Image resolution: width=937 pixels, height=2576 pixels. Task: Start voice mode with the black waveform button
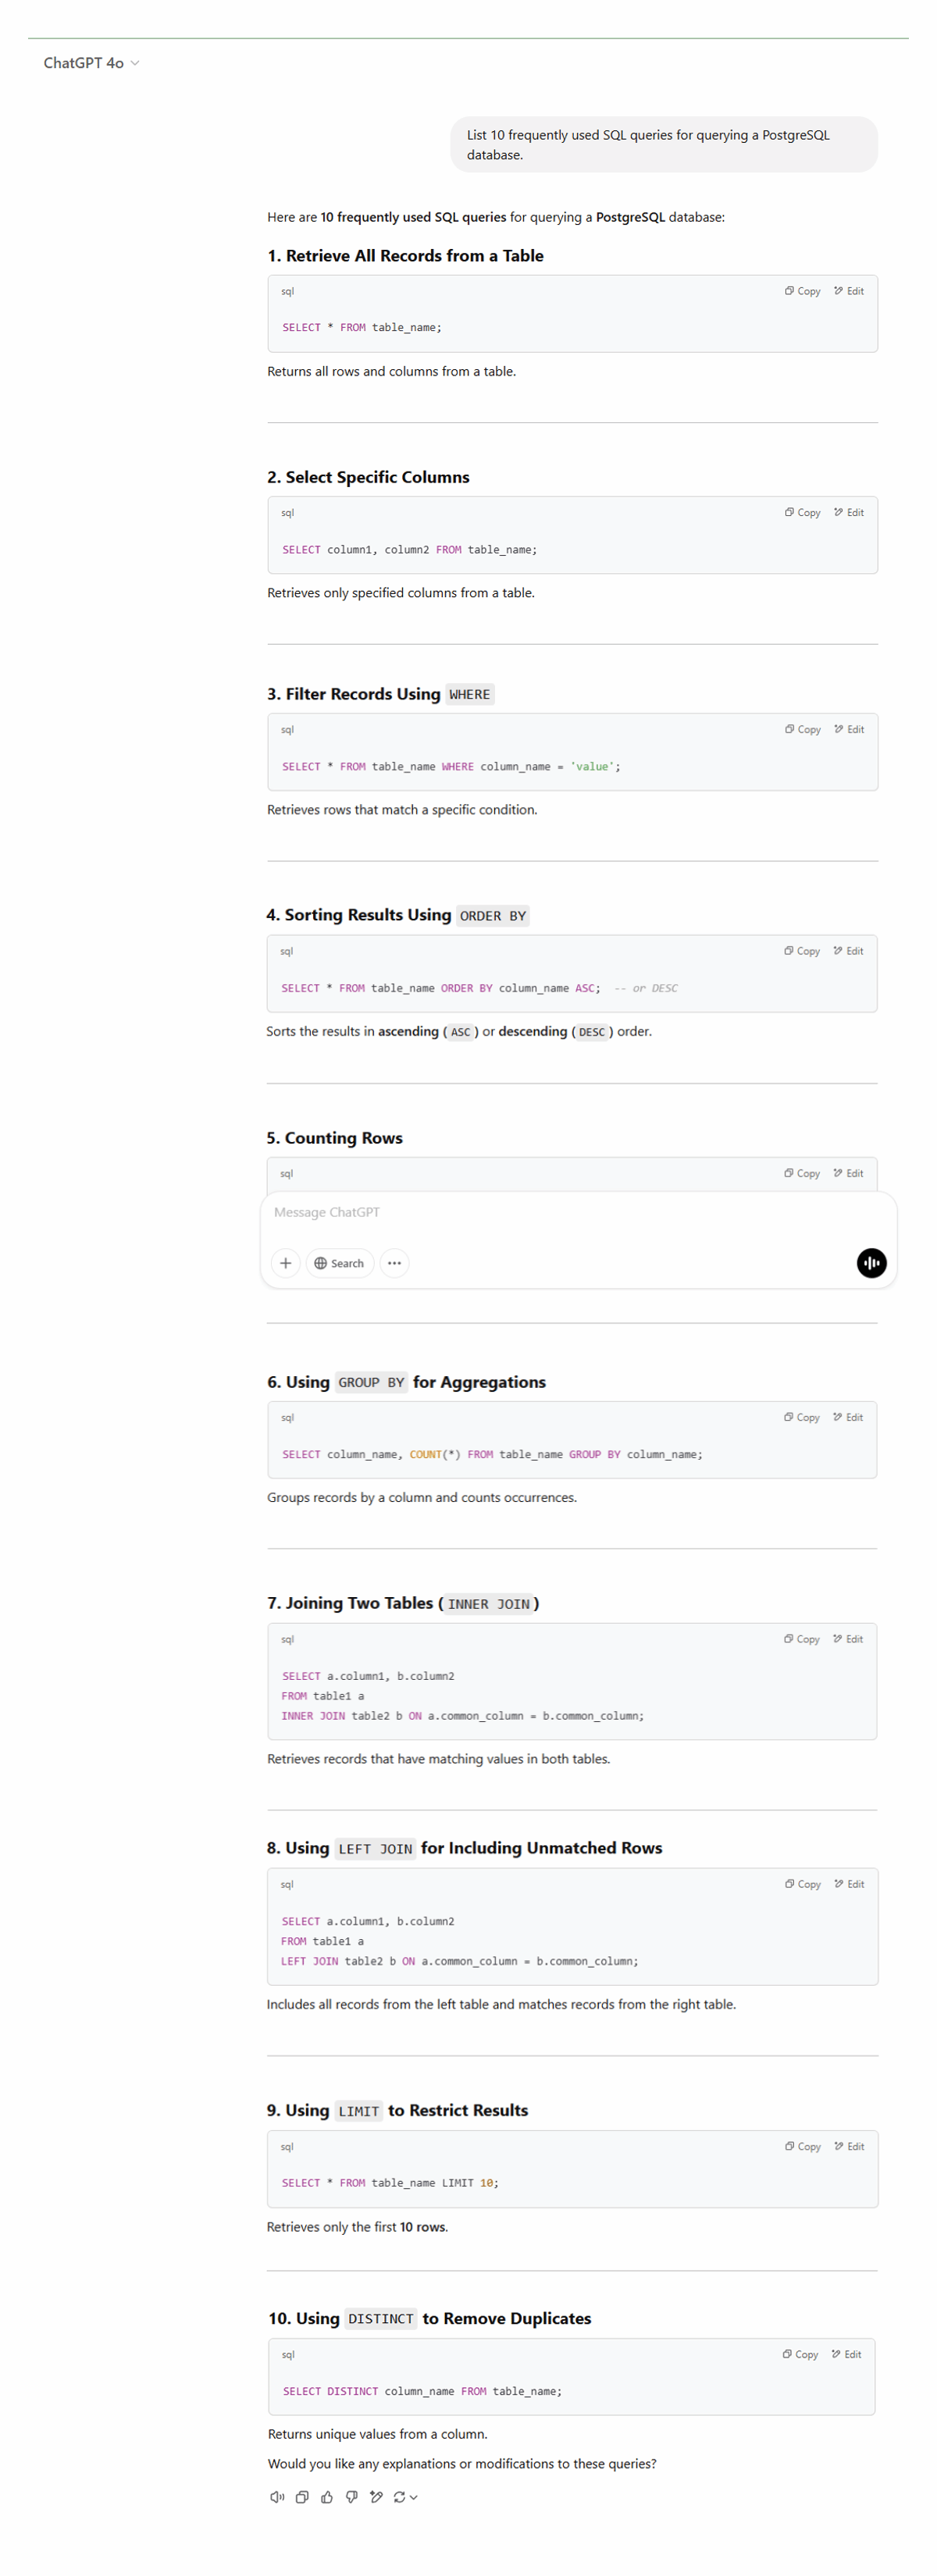click(x=870, y=1262)
